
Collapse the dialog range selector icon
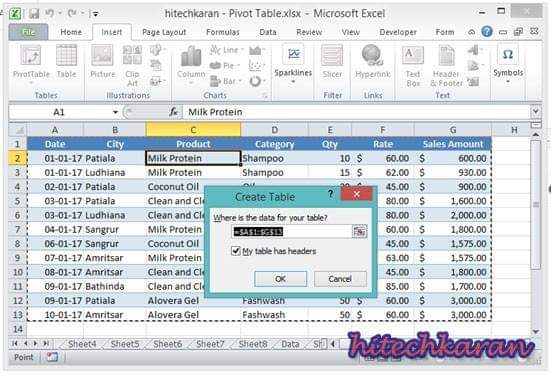click(x=359, y=232)
